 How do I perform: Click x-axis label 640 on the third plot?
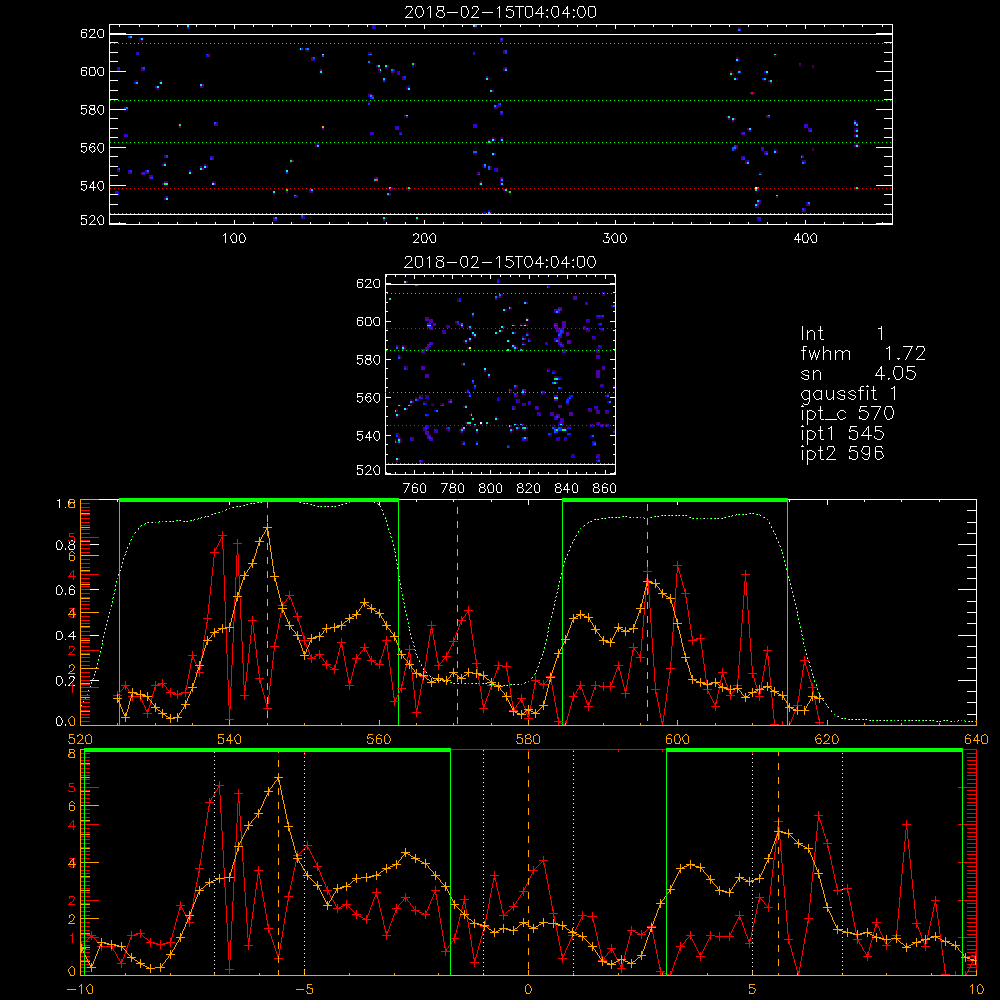click(x=976, y=739)
